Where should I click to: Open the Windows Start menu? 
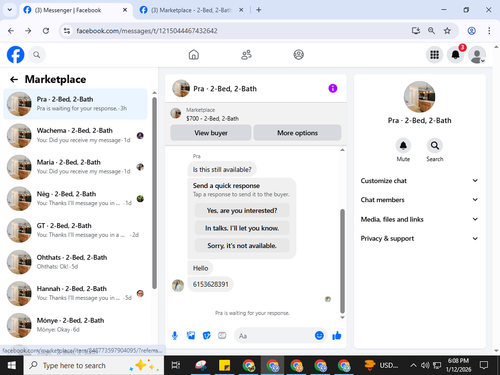pyautogui.click(x=12, y=366)
